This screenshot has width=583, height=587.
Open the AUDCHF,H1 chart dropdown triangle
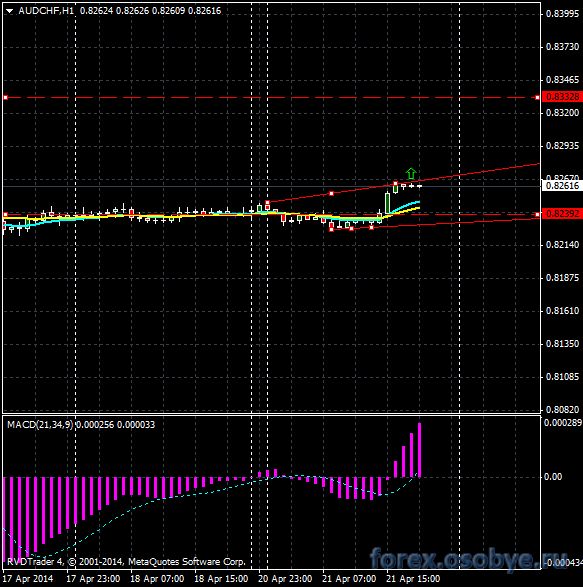click(9, 11)
